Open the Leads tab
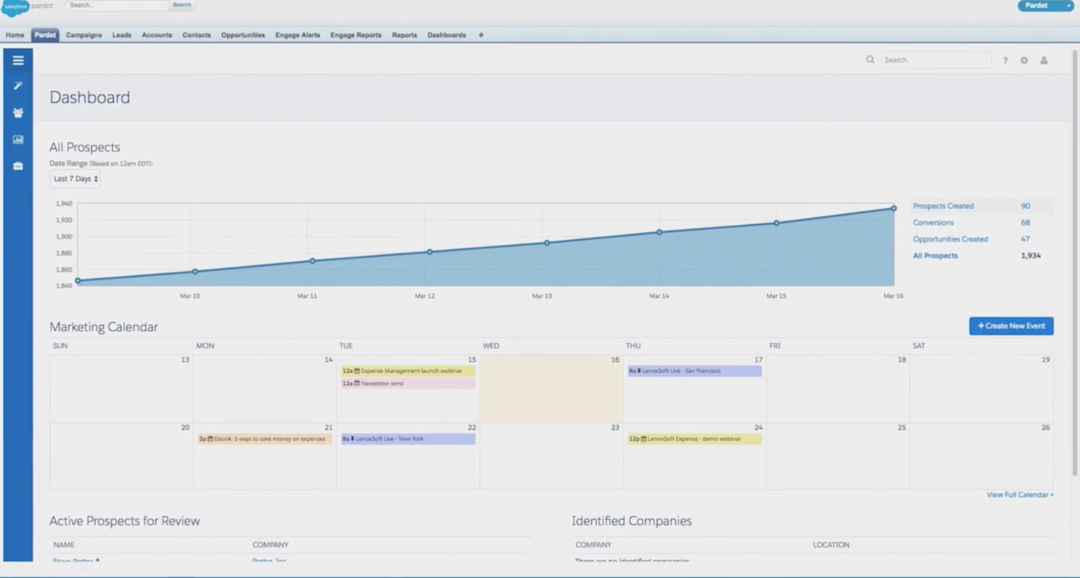1080x578 pixels. click(122, 35)
